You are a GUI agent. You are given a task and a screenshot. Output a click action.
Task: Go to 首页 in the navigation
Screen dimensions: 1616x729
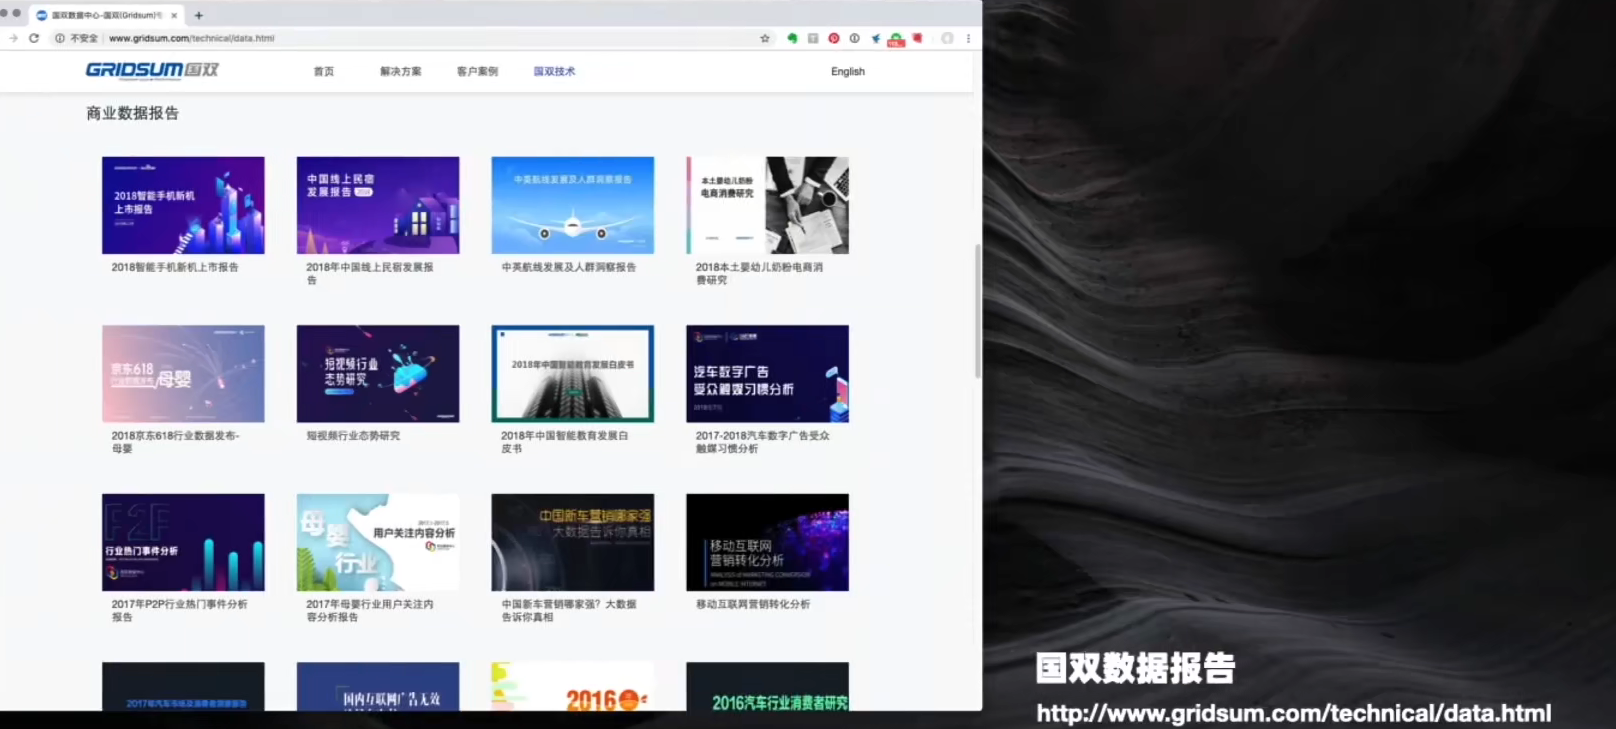tap(324, 71)
